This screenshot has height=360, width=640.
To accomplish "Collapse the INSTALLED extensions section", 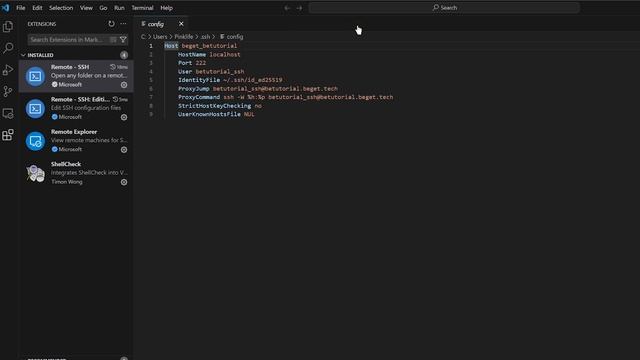I will tap(23, 55).
